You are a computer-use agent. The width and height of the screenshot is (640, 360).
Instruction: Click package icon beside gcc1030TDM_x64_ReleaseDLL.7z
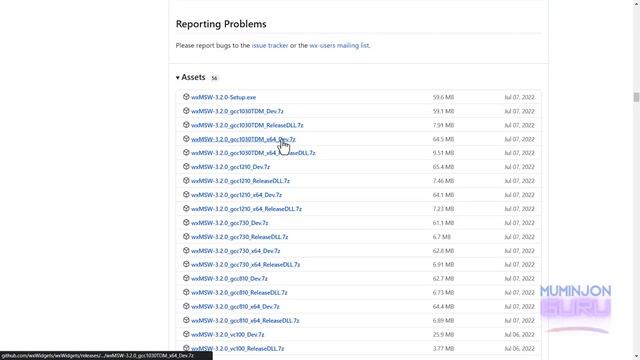point(186,153)
